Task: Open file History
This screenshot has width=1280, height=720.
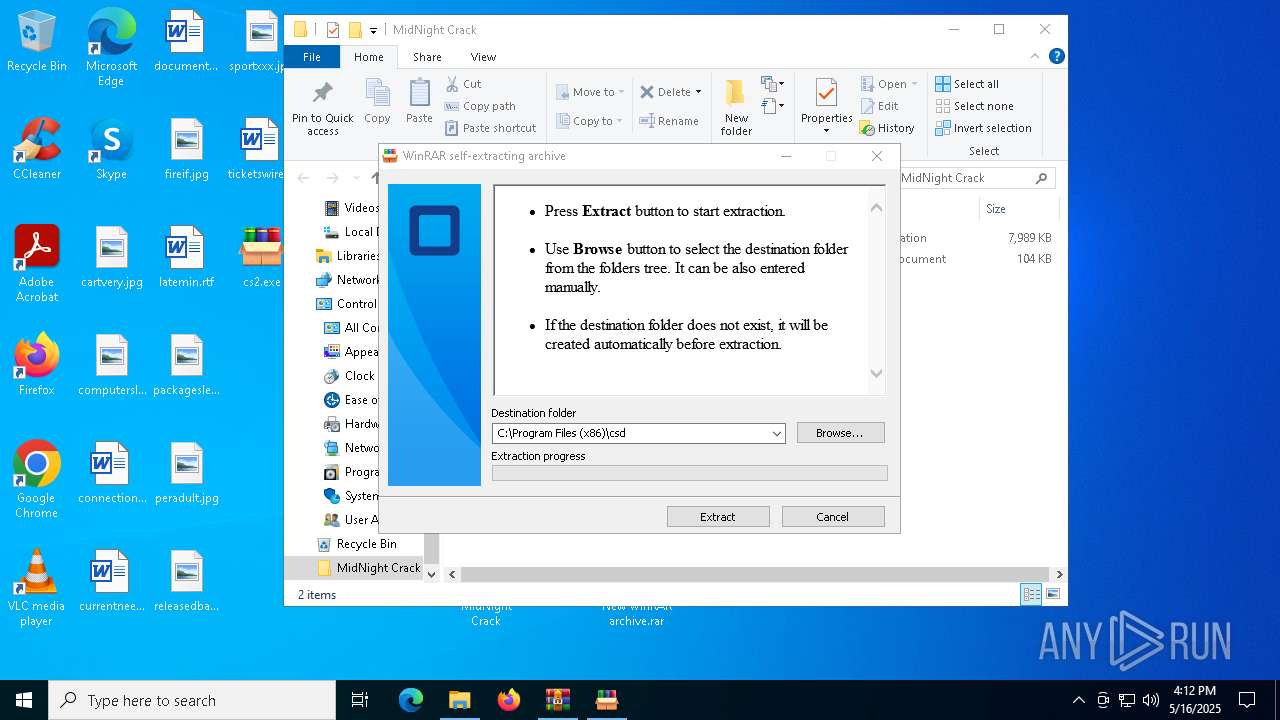Action: [x=887, y=128]
